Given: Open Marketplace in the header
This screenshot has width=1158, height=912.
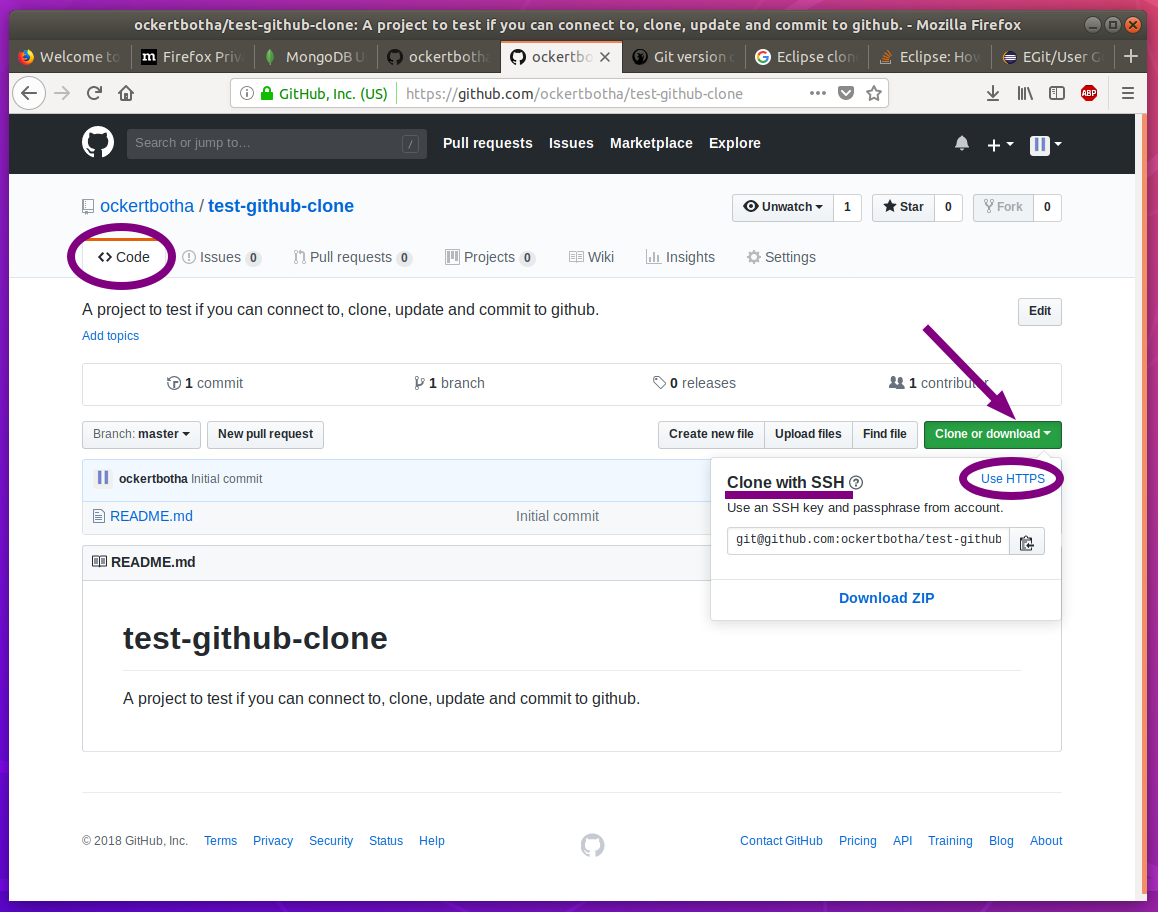Looking at the screenshot, I should pos(651,143).
